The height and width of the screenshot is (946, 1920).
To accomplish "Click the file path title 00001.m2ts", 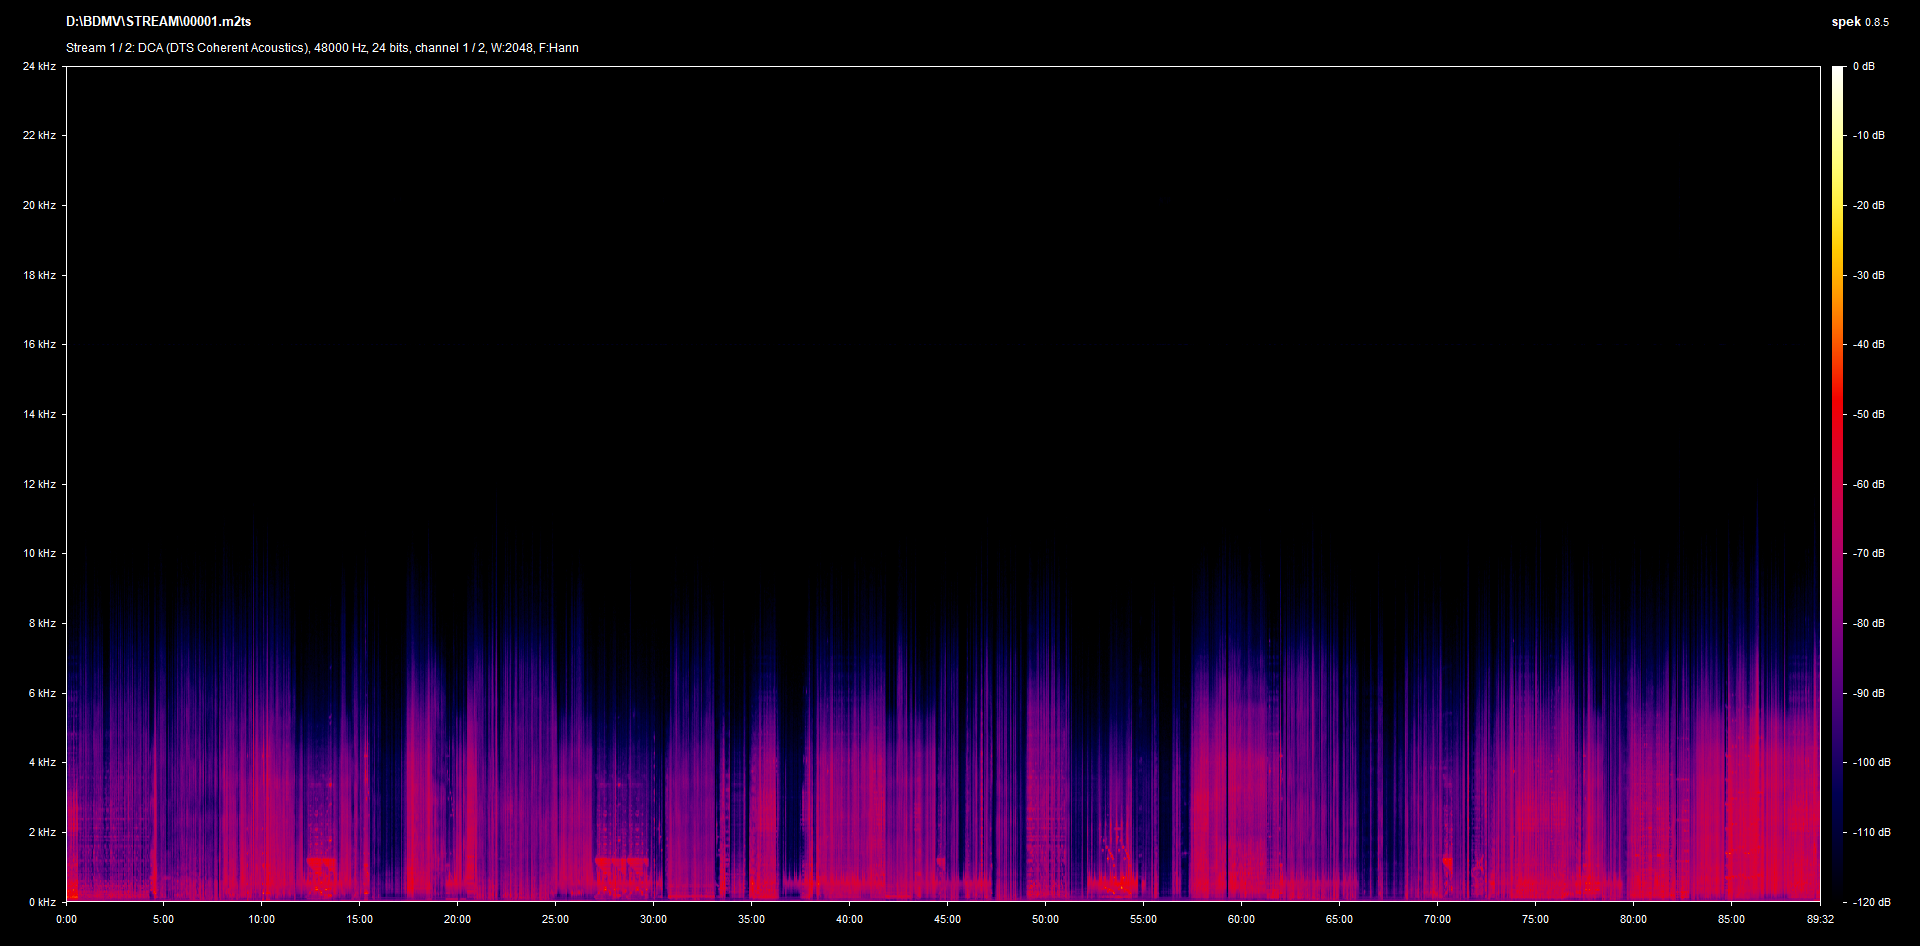I will 158,21.
